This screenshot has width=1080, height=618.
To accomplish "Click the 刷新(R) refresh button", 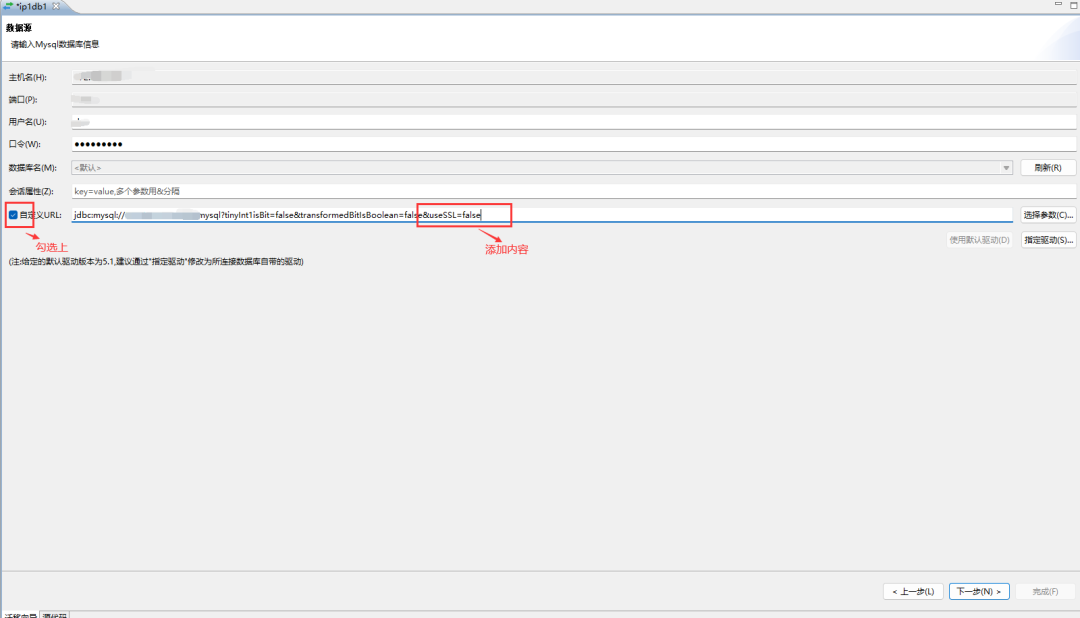I will tap(1048, 167).
